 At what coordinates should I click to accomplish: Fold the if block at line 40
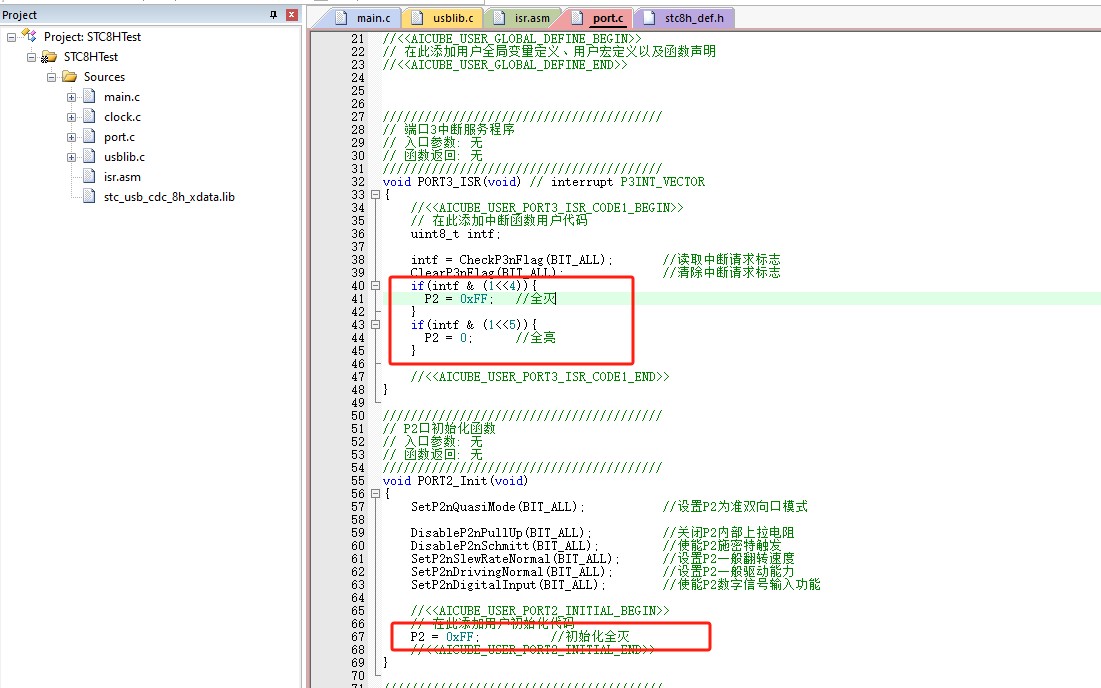point(375,286)
